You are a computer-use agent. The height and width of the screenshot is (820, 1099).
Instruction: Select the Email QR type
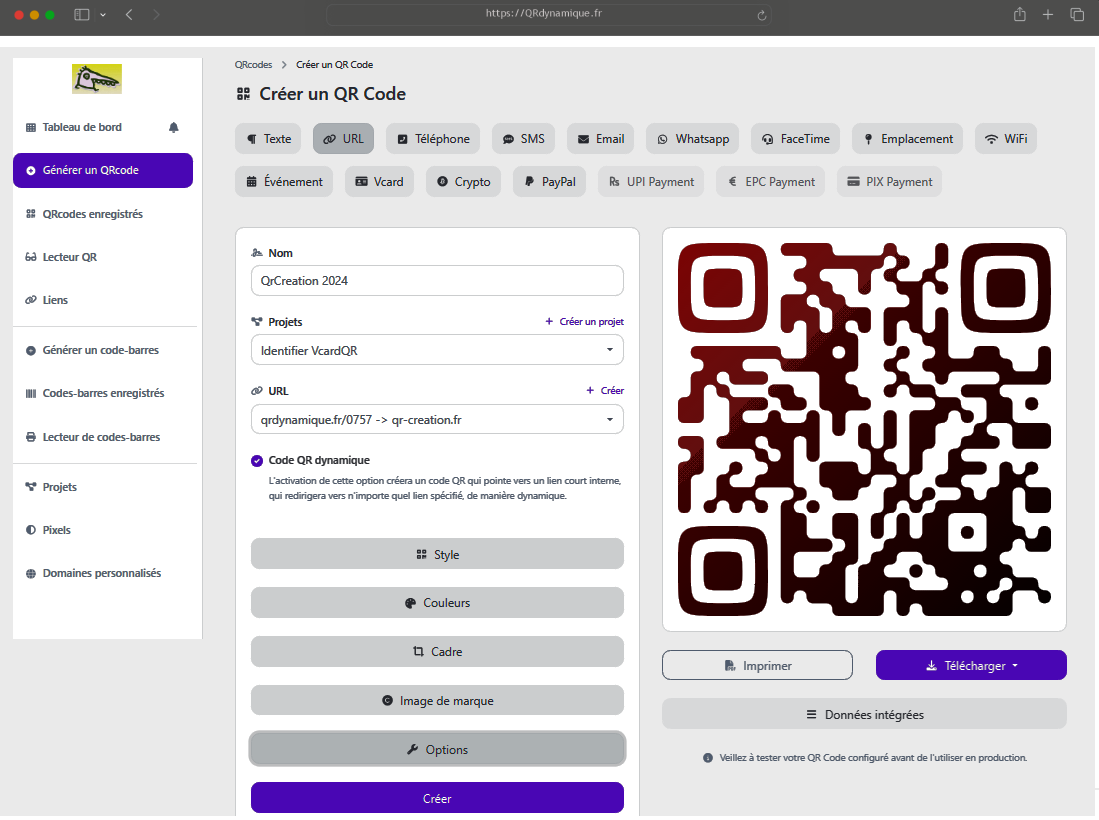point(601,139)
